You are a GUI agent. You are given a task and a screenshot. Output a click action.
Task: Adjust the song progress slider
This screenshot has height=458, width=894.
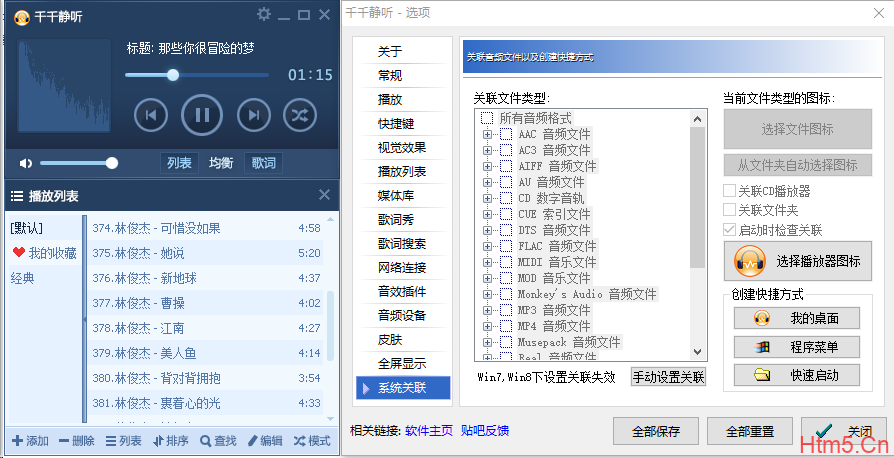(197, 75)
